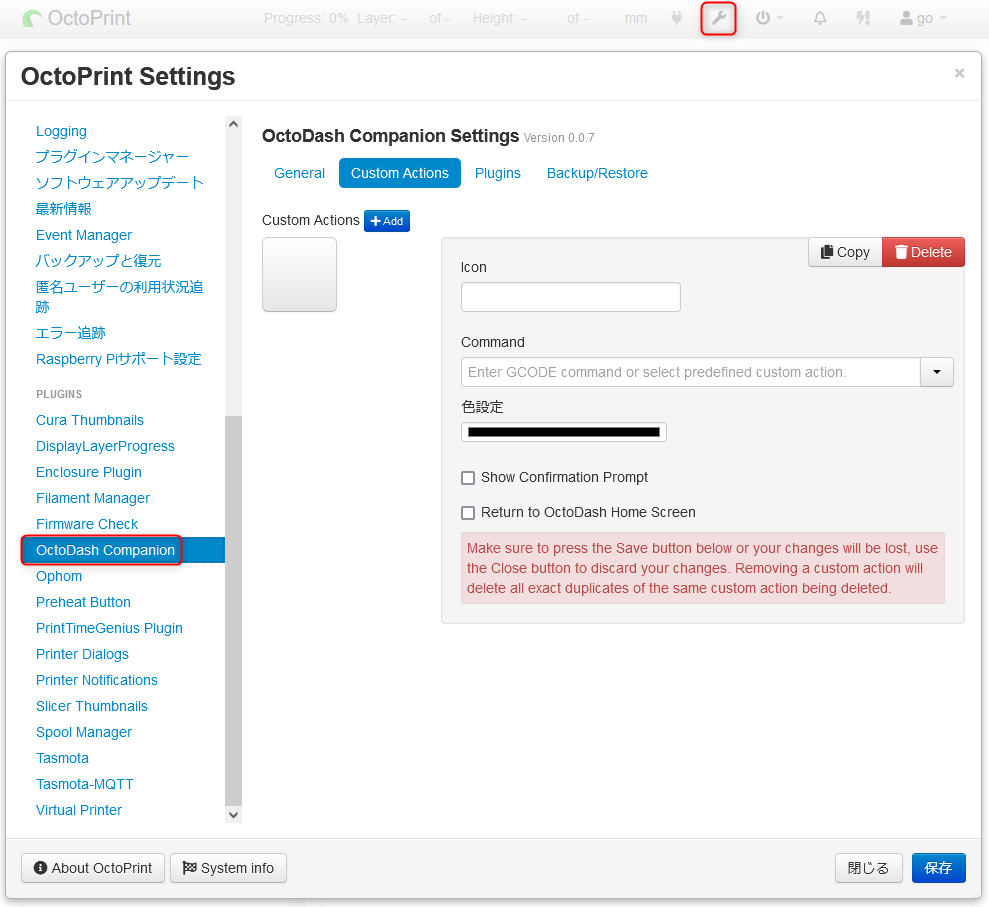The width and height of the screenshot is (989, 907).
Task: Open System info
Action: (228, 868)
